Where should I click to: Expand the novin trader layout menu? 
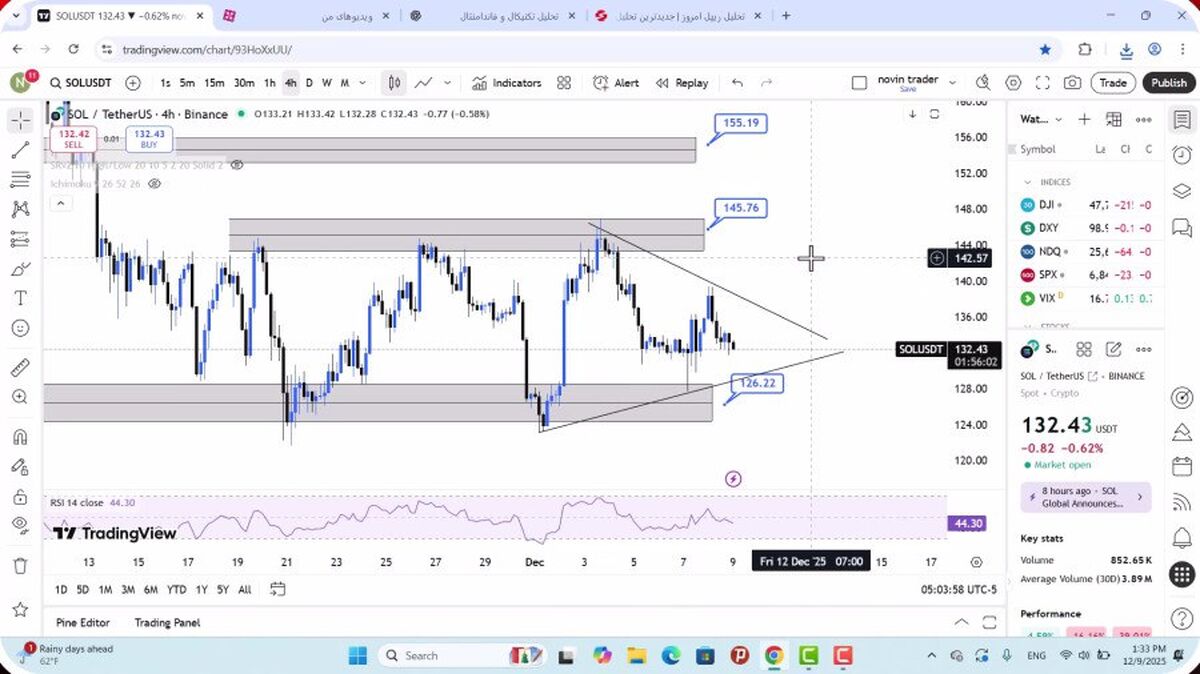(951, 83)
